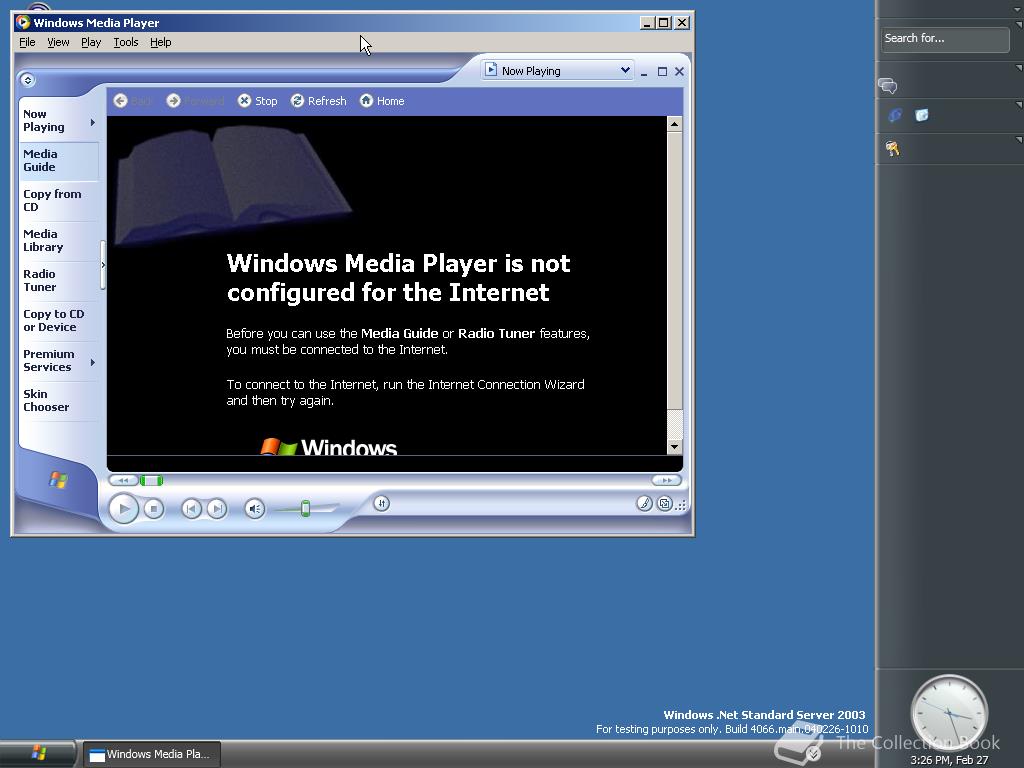Click the Play button in the player controls
The height and width of the screenshot is (768, 1024).
pyautogui.click(x=123, y=509)
